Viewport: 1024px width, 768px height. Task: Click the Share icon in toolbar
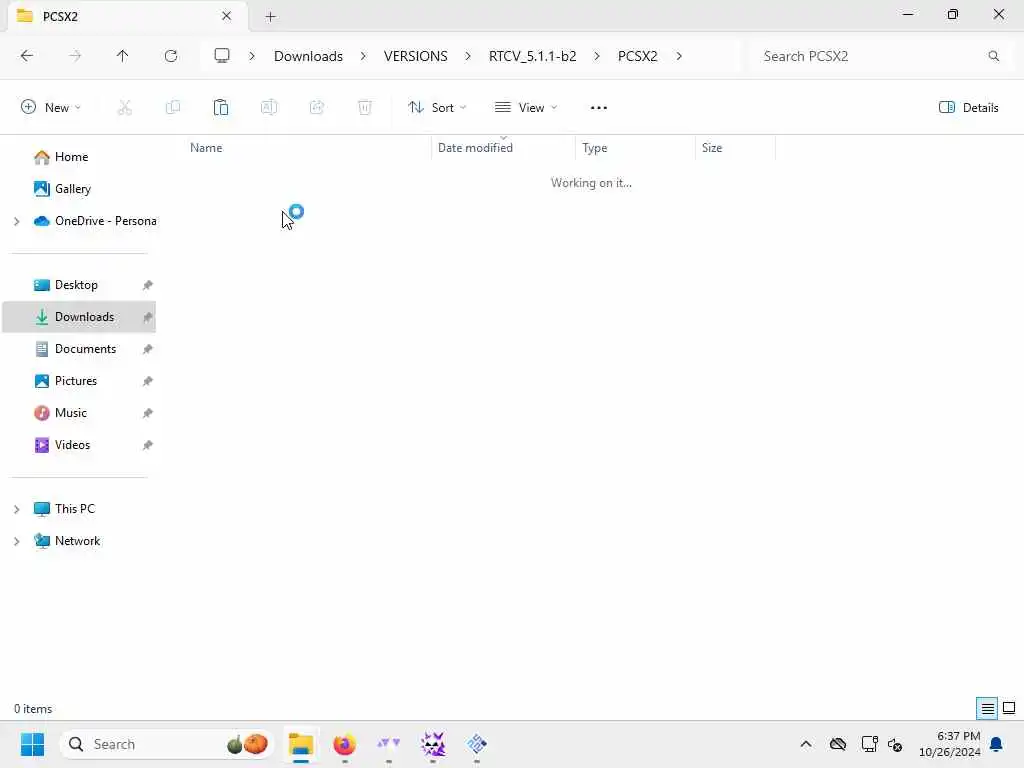coord(317,108)
